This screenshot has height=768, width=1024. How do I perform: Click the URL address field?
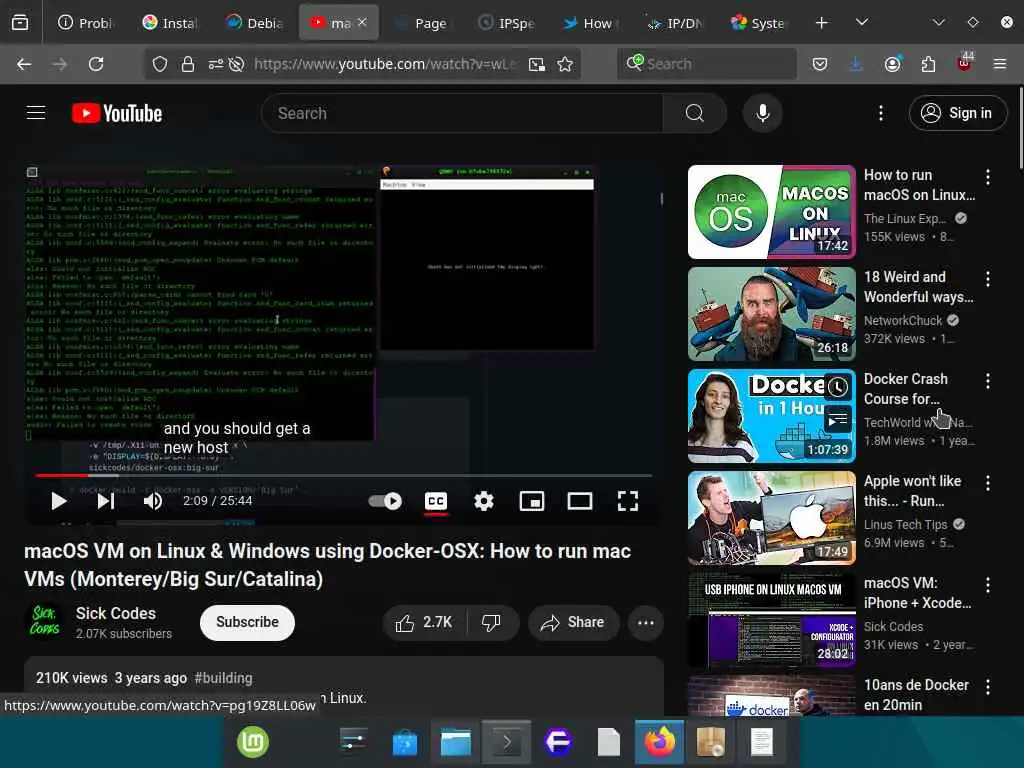pyautogui.click(x=385, y=64)
